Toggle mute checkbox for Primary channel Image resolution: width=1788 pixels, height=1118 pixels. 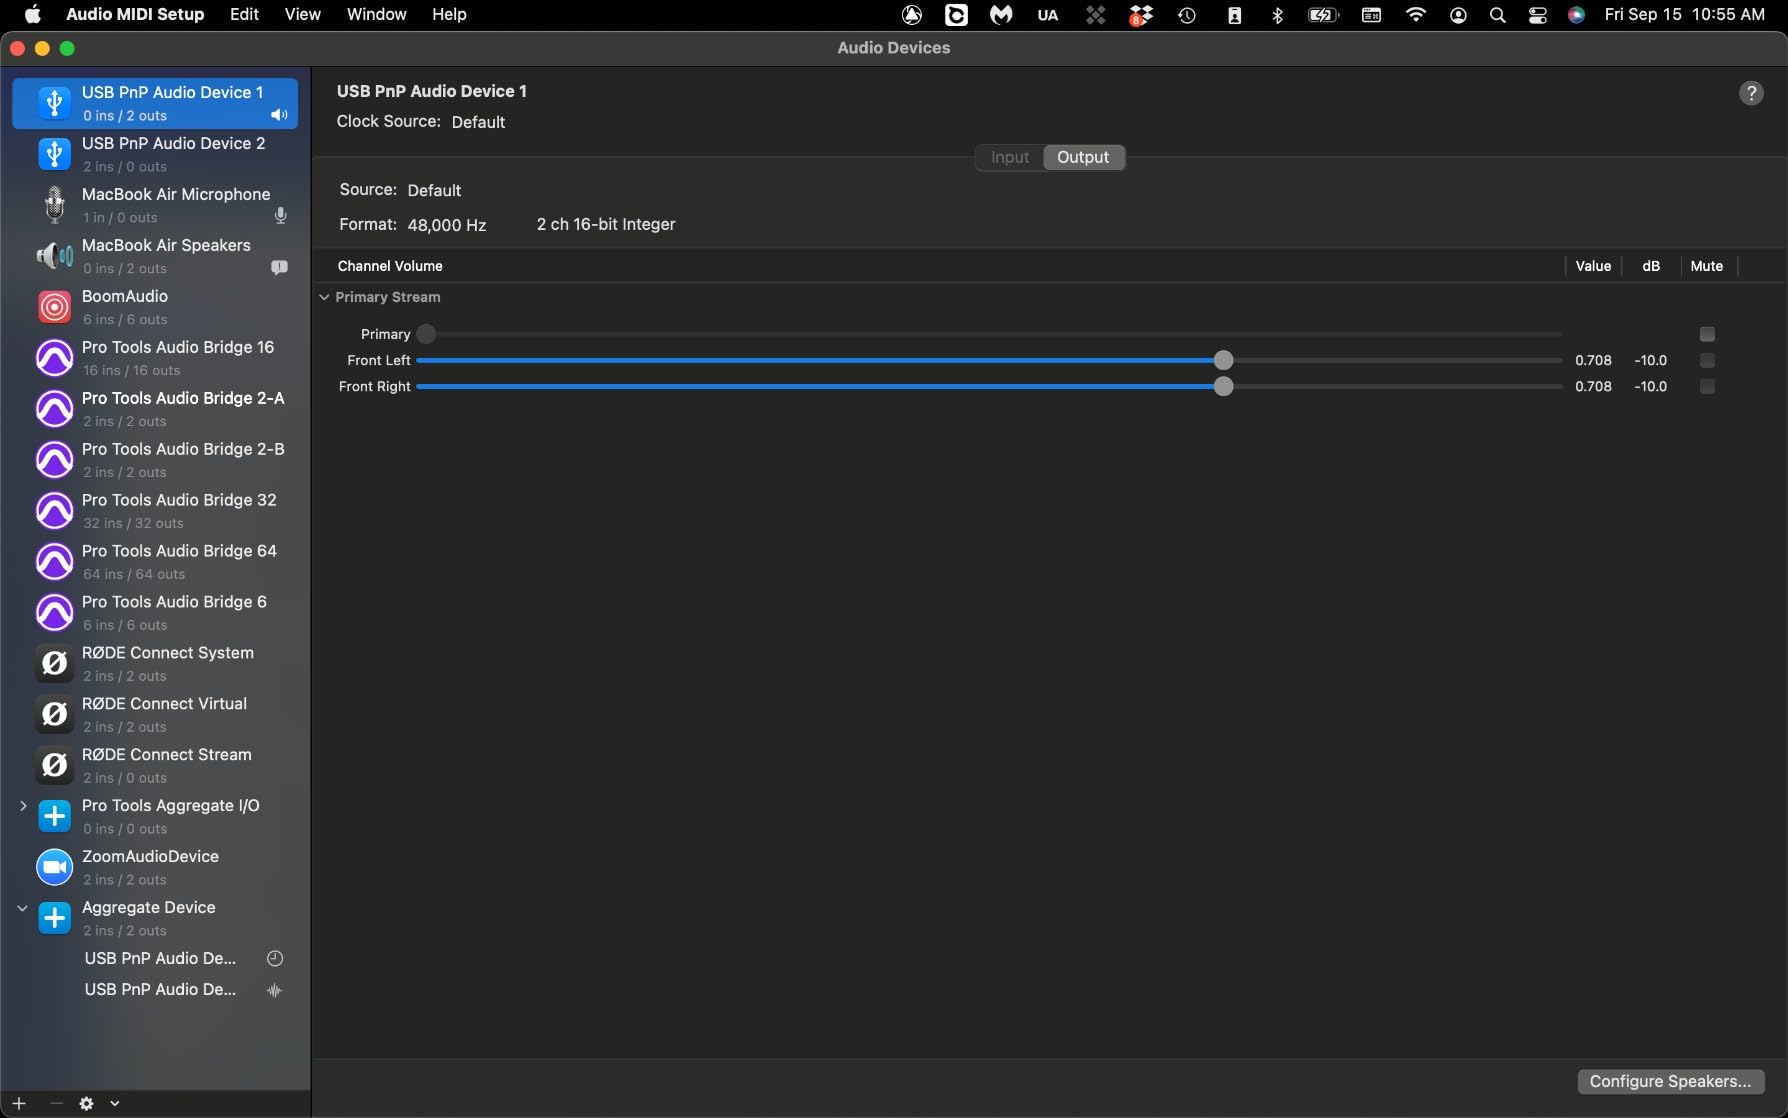1707,334
